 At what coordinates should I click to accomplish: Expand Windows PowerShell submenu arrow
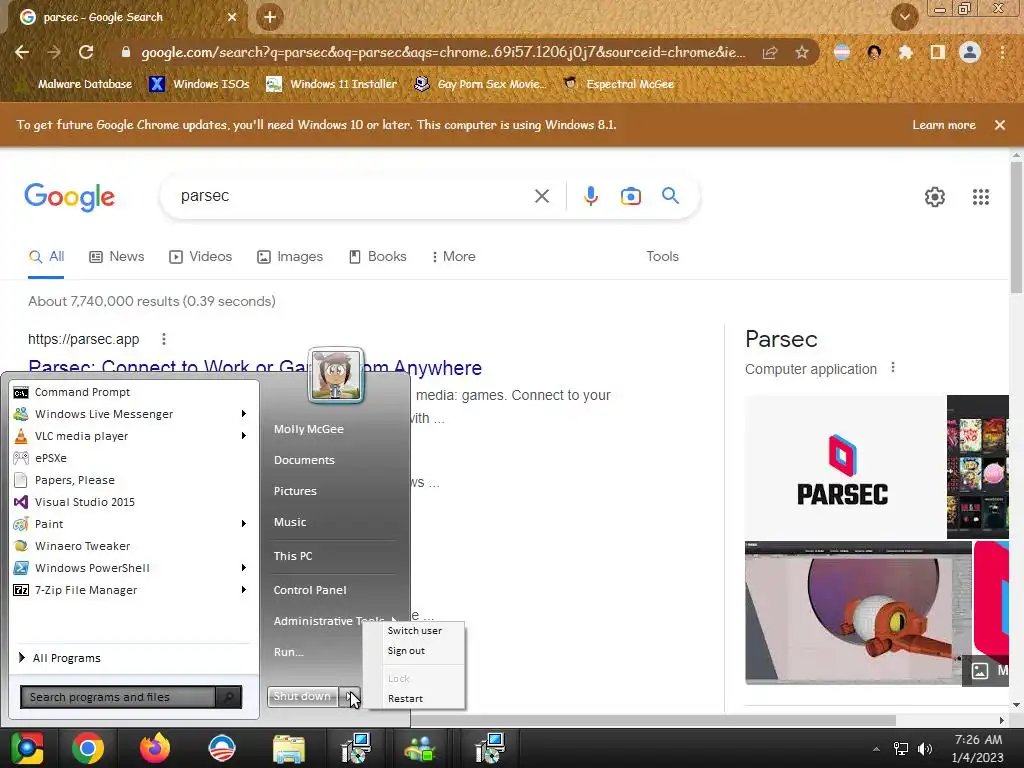coord(244,568)
